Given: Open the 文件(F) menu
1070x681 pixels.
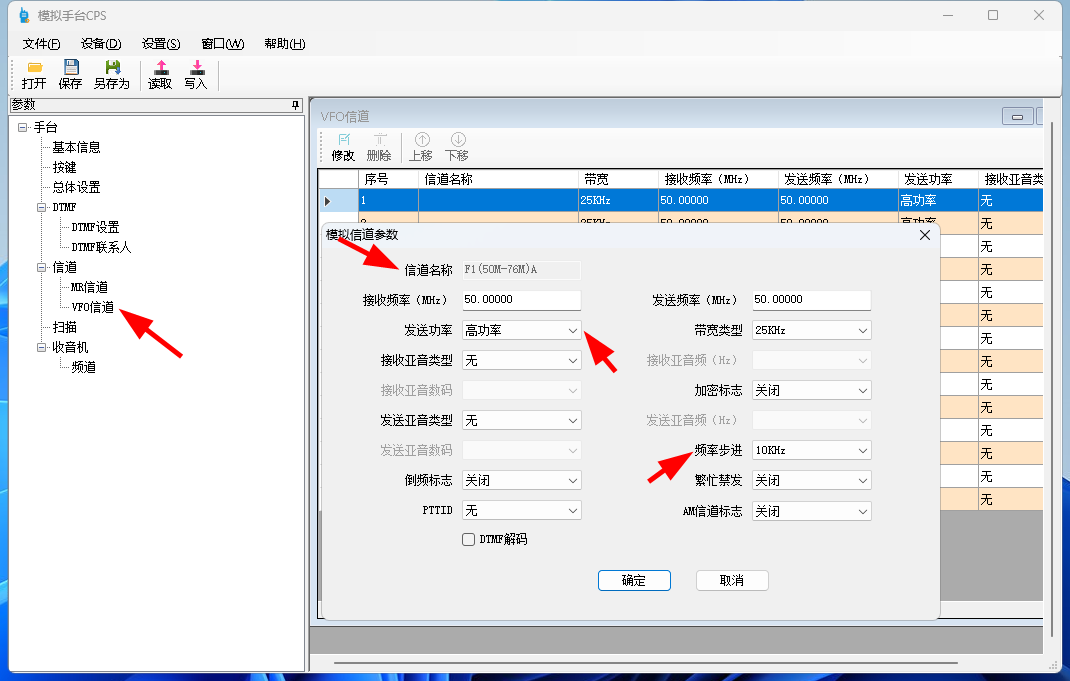Looking at the screenshot, I should (x=41, y=44).
